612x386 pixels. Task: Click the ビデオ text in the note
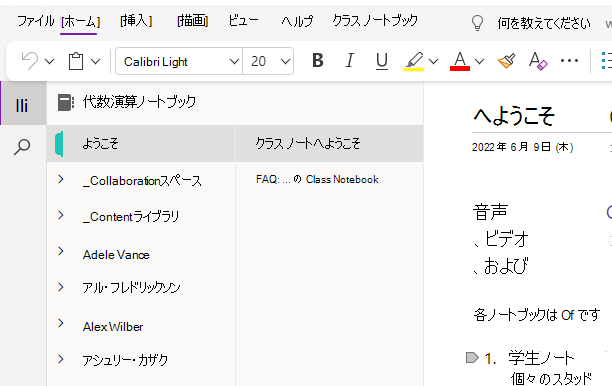tap(506, 239)
